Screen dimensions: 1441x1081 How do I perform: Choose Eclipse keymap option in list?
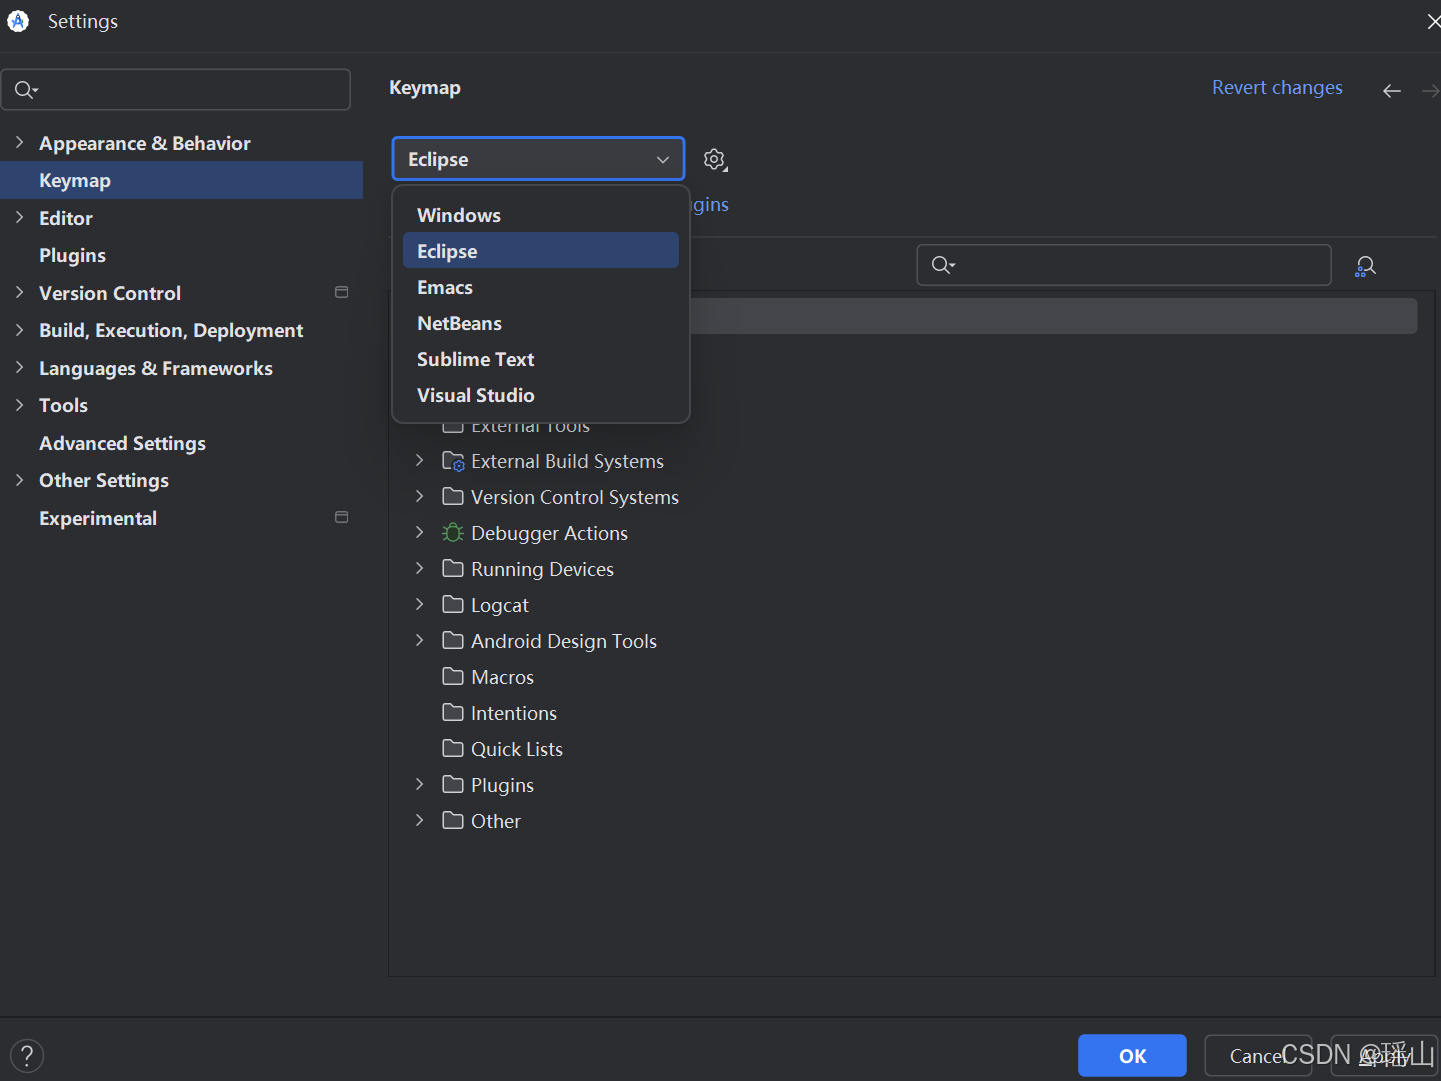coord(541,251)
